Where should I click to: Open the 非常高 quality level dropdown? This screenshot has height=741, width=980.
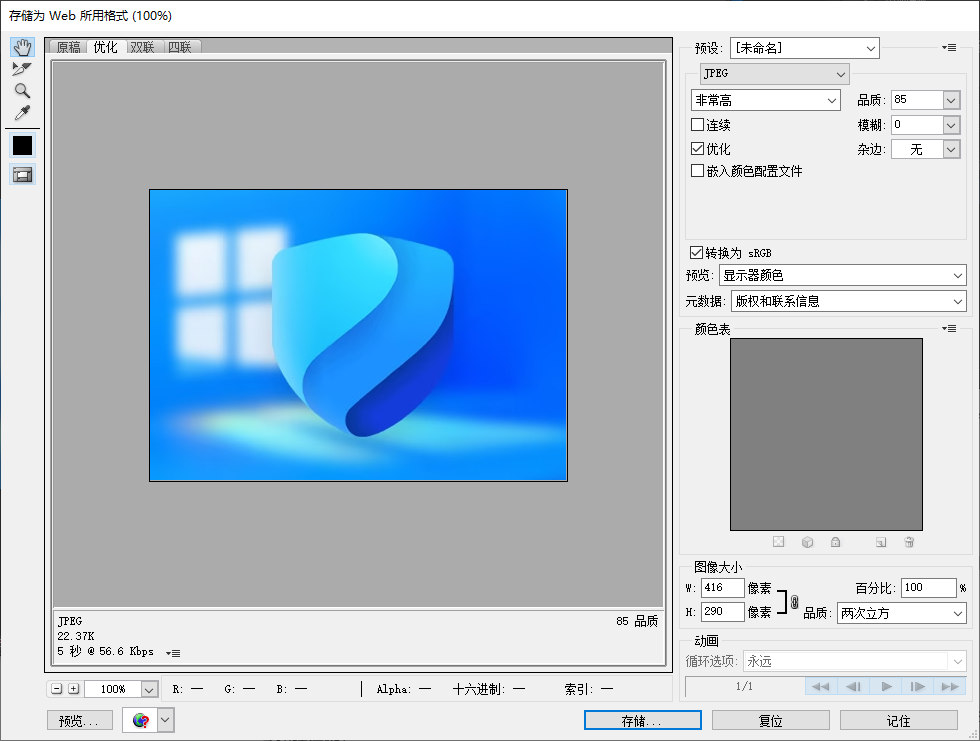click(x=766, y=100)
